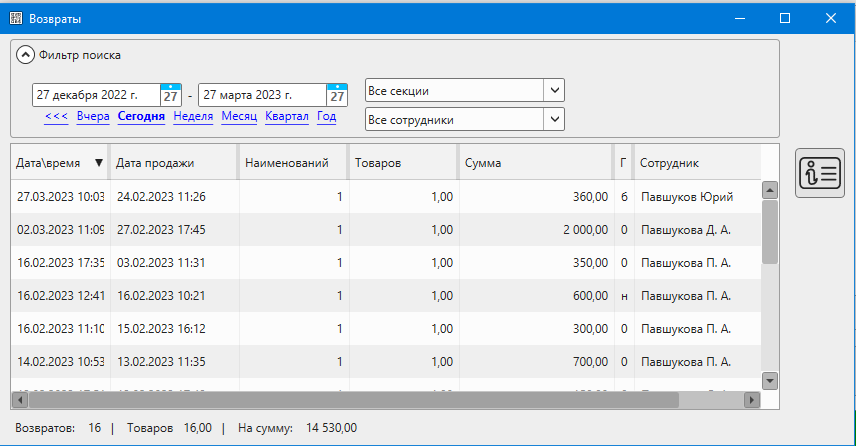
Task: Click the return details info icon button
Action: point(819,172)
